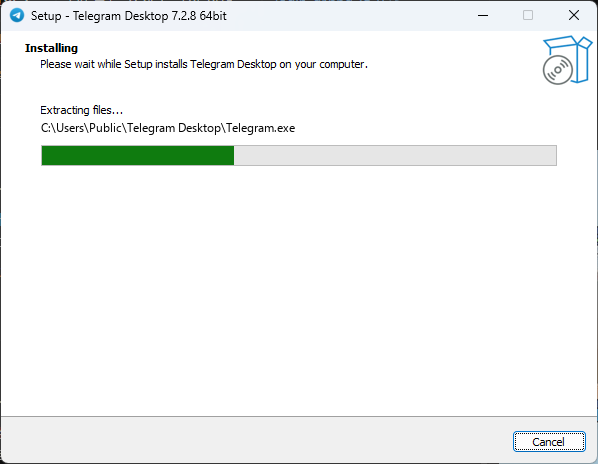
Task: Click the Telegram logo in title bar
Action: 17,16
